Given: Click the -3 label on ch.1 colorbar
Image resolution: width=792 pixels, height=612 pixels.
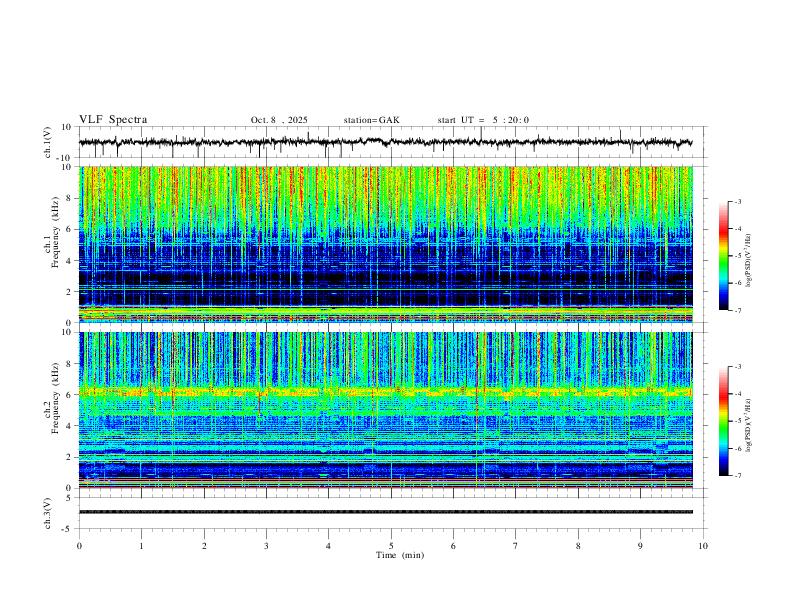Looking at the screenshot, I should point(737,201).
